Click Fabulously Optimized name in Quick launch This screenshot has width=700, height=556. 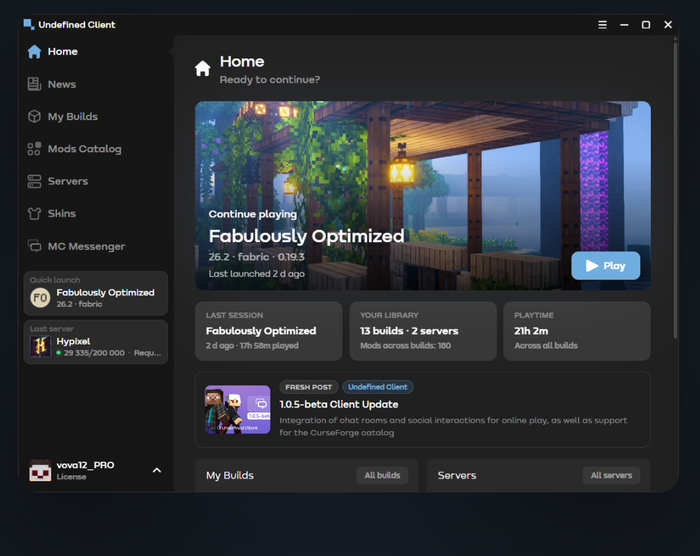click(105, 293)
